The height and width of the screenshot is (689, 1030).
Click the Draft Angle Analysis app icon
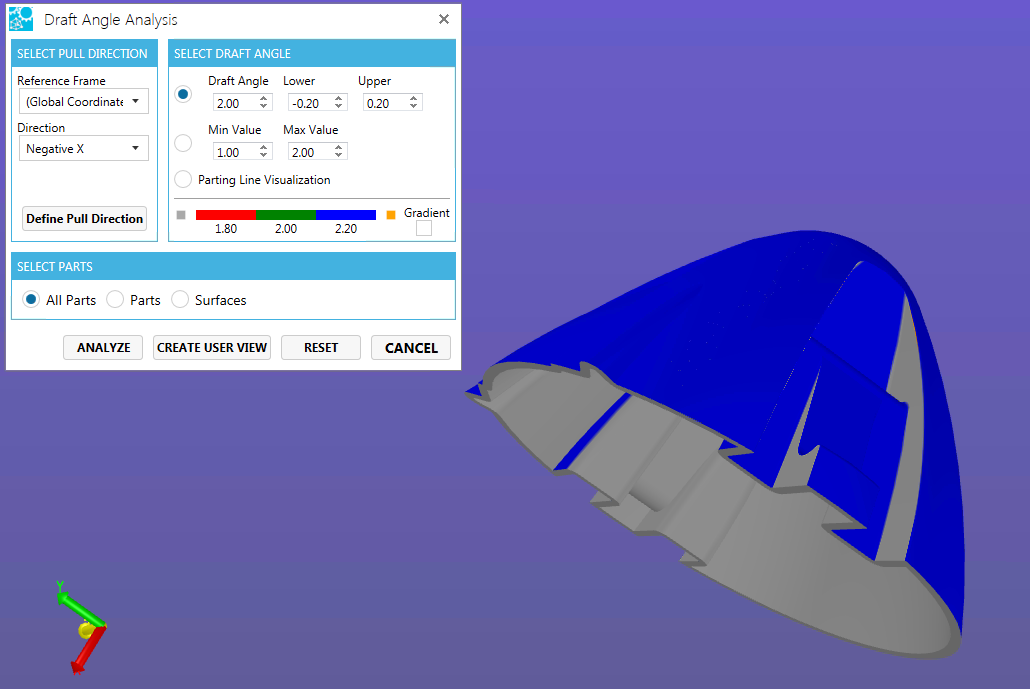coord(21,19)
